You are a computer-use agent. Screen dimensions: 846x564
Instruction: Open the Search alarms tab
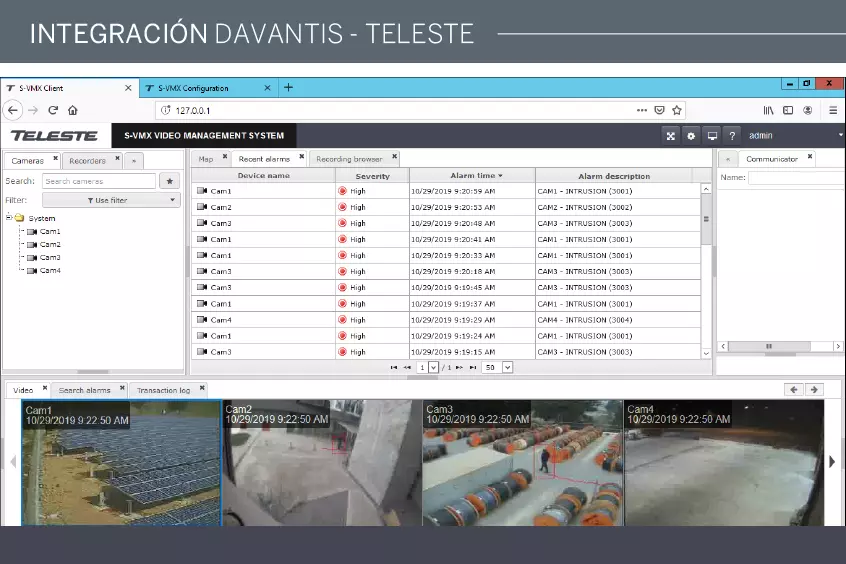[85, 390]
